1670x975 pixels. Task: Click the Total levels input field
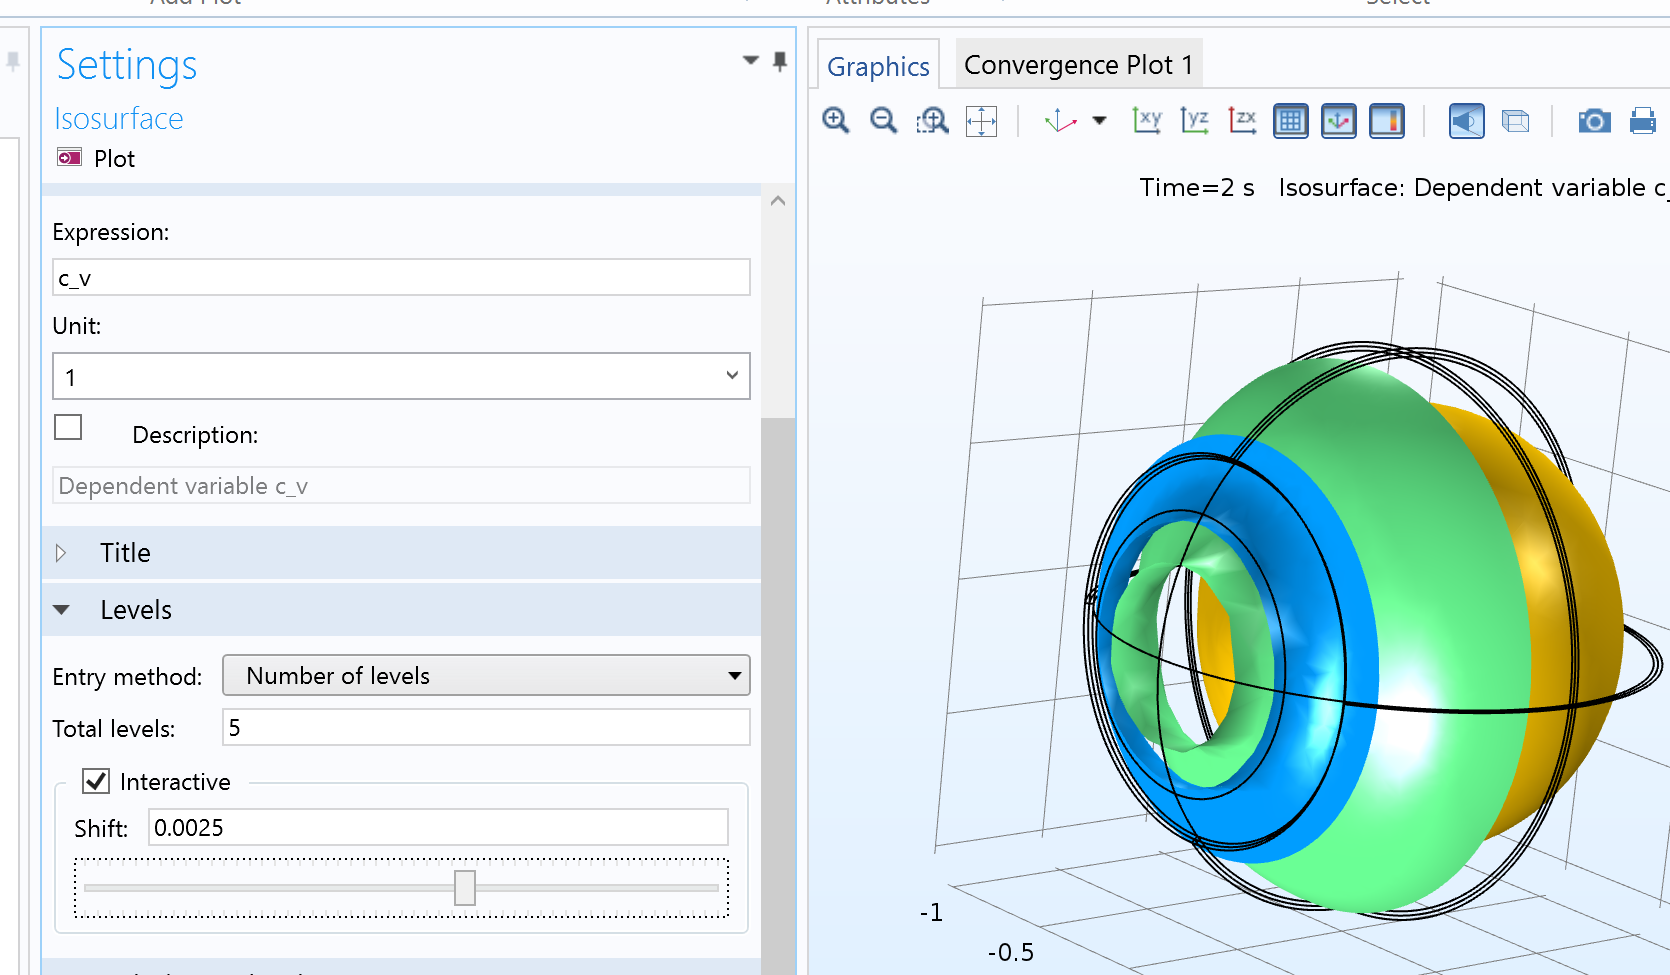[x=486, y=728]
